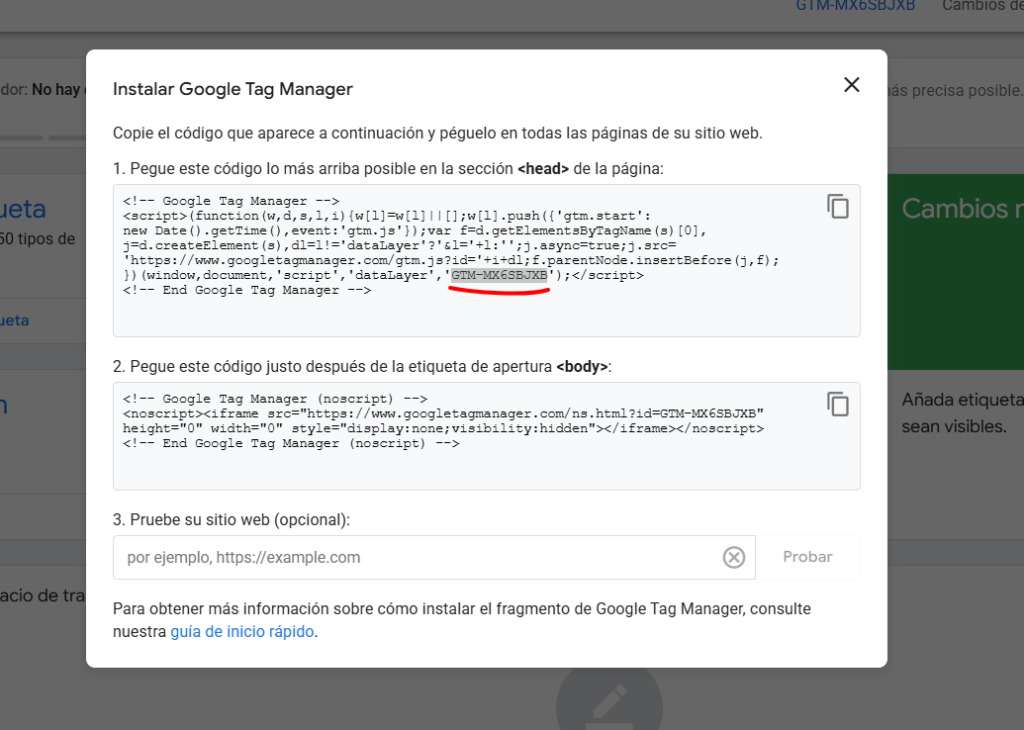Click the small blue 'ueta' link on left
Screen dimensions: 1024x730
[x=14, y=321]
